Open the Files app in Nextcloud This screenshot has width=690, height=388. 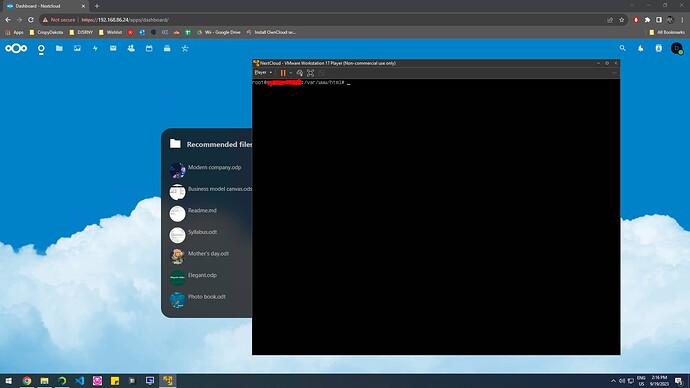tap(59, 48)
